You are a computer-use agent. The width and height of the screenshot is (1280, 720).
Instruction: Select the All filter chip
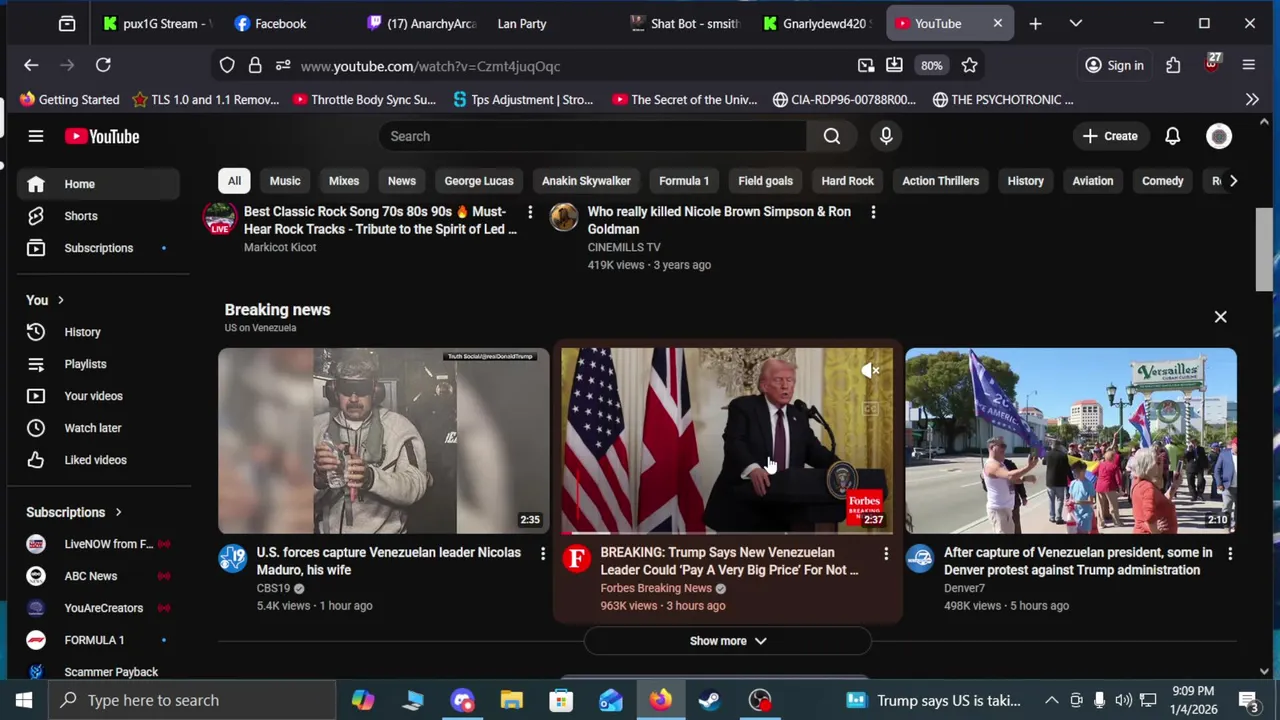(x=234, y=181)
